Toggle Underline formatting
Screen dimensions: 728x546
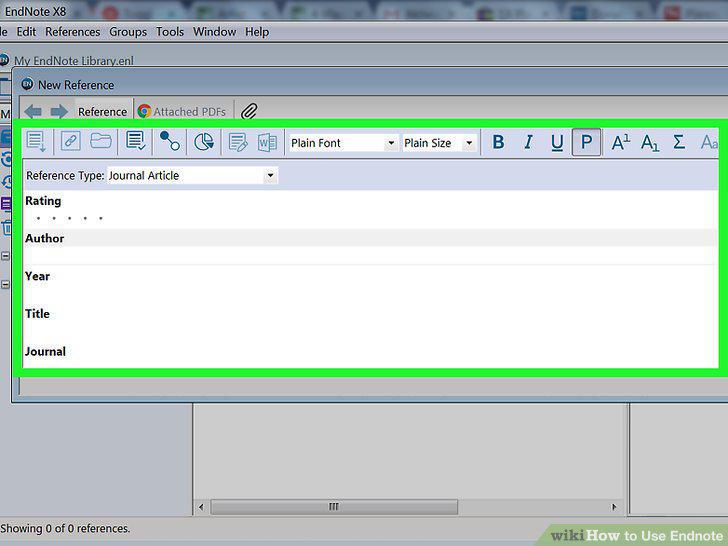pos(557,142)
